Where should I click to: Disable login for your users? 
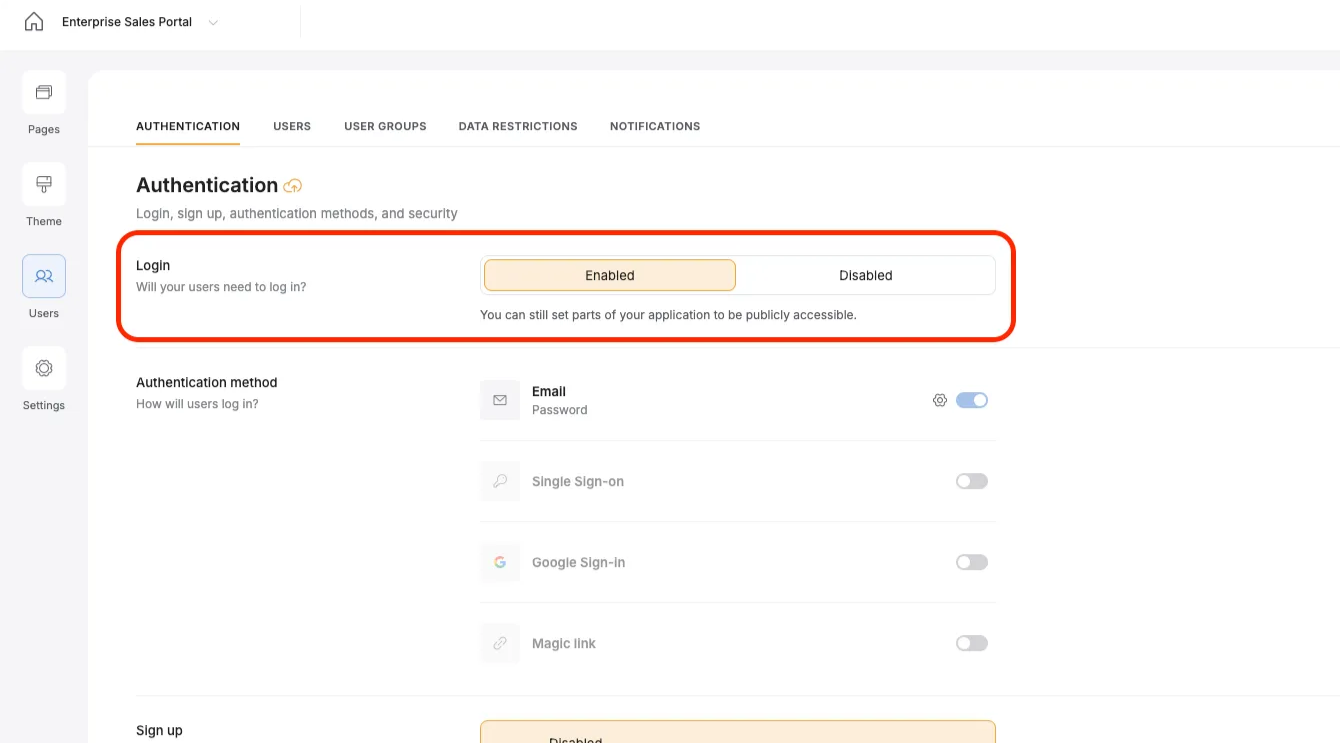click(865, 275)
